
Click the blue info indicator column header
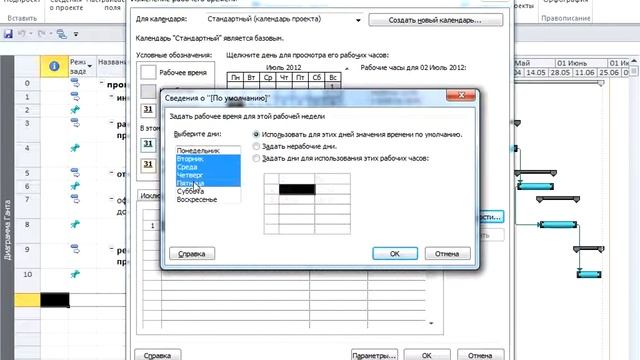click(x=54, y=66)
